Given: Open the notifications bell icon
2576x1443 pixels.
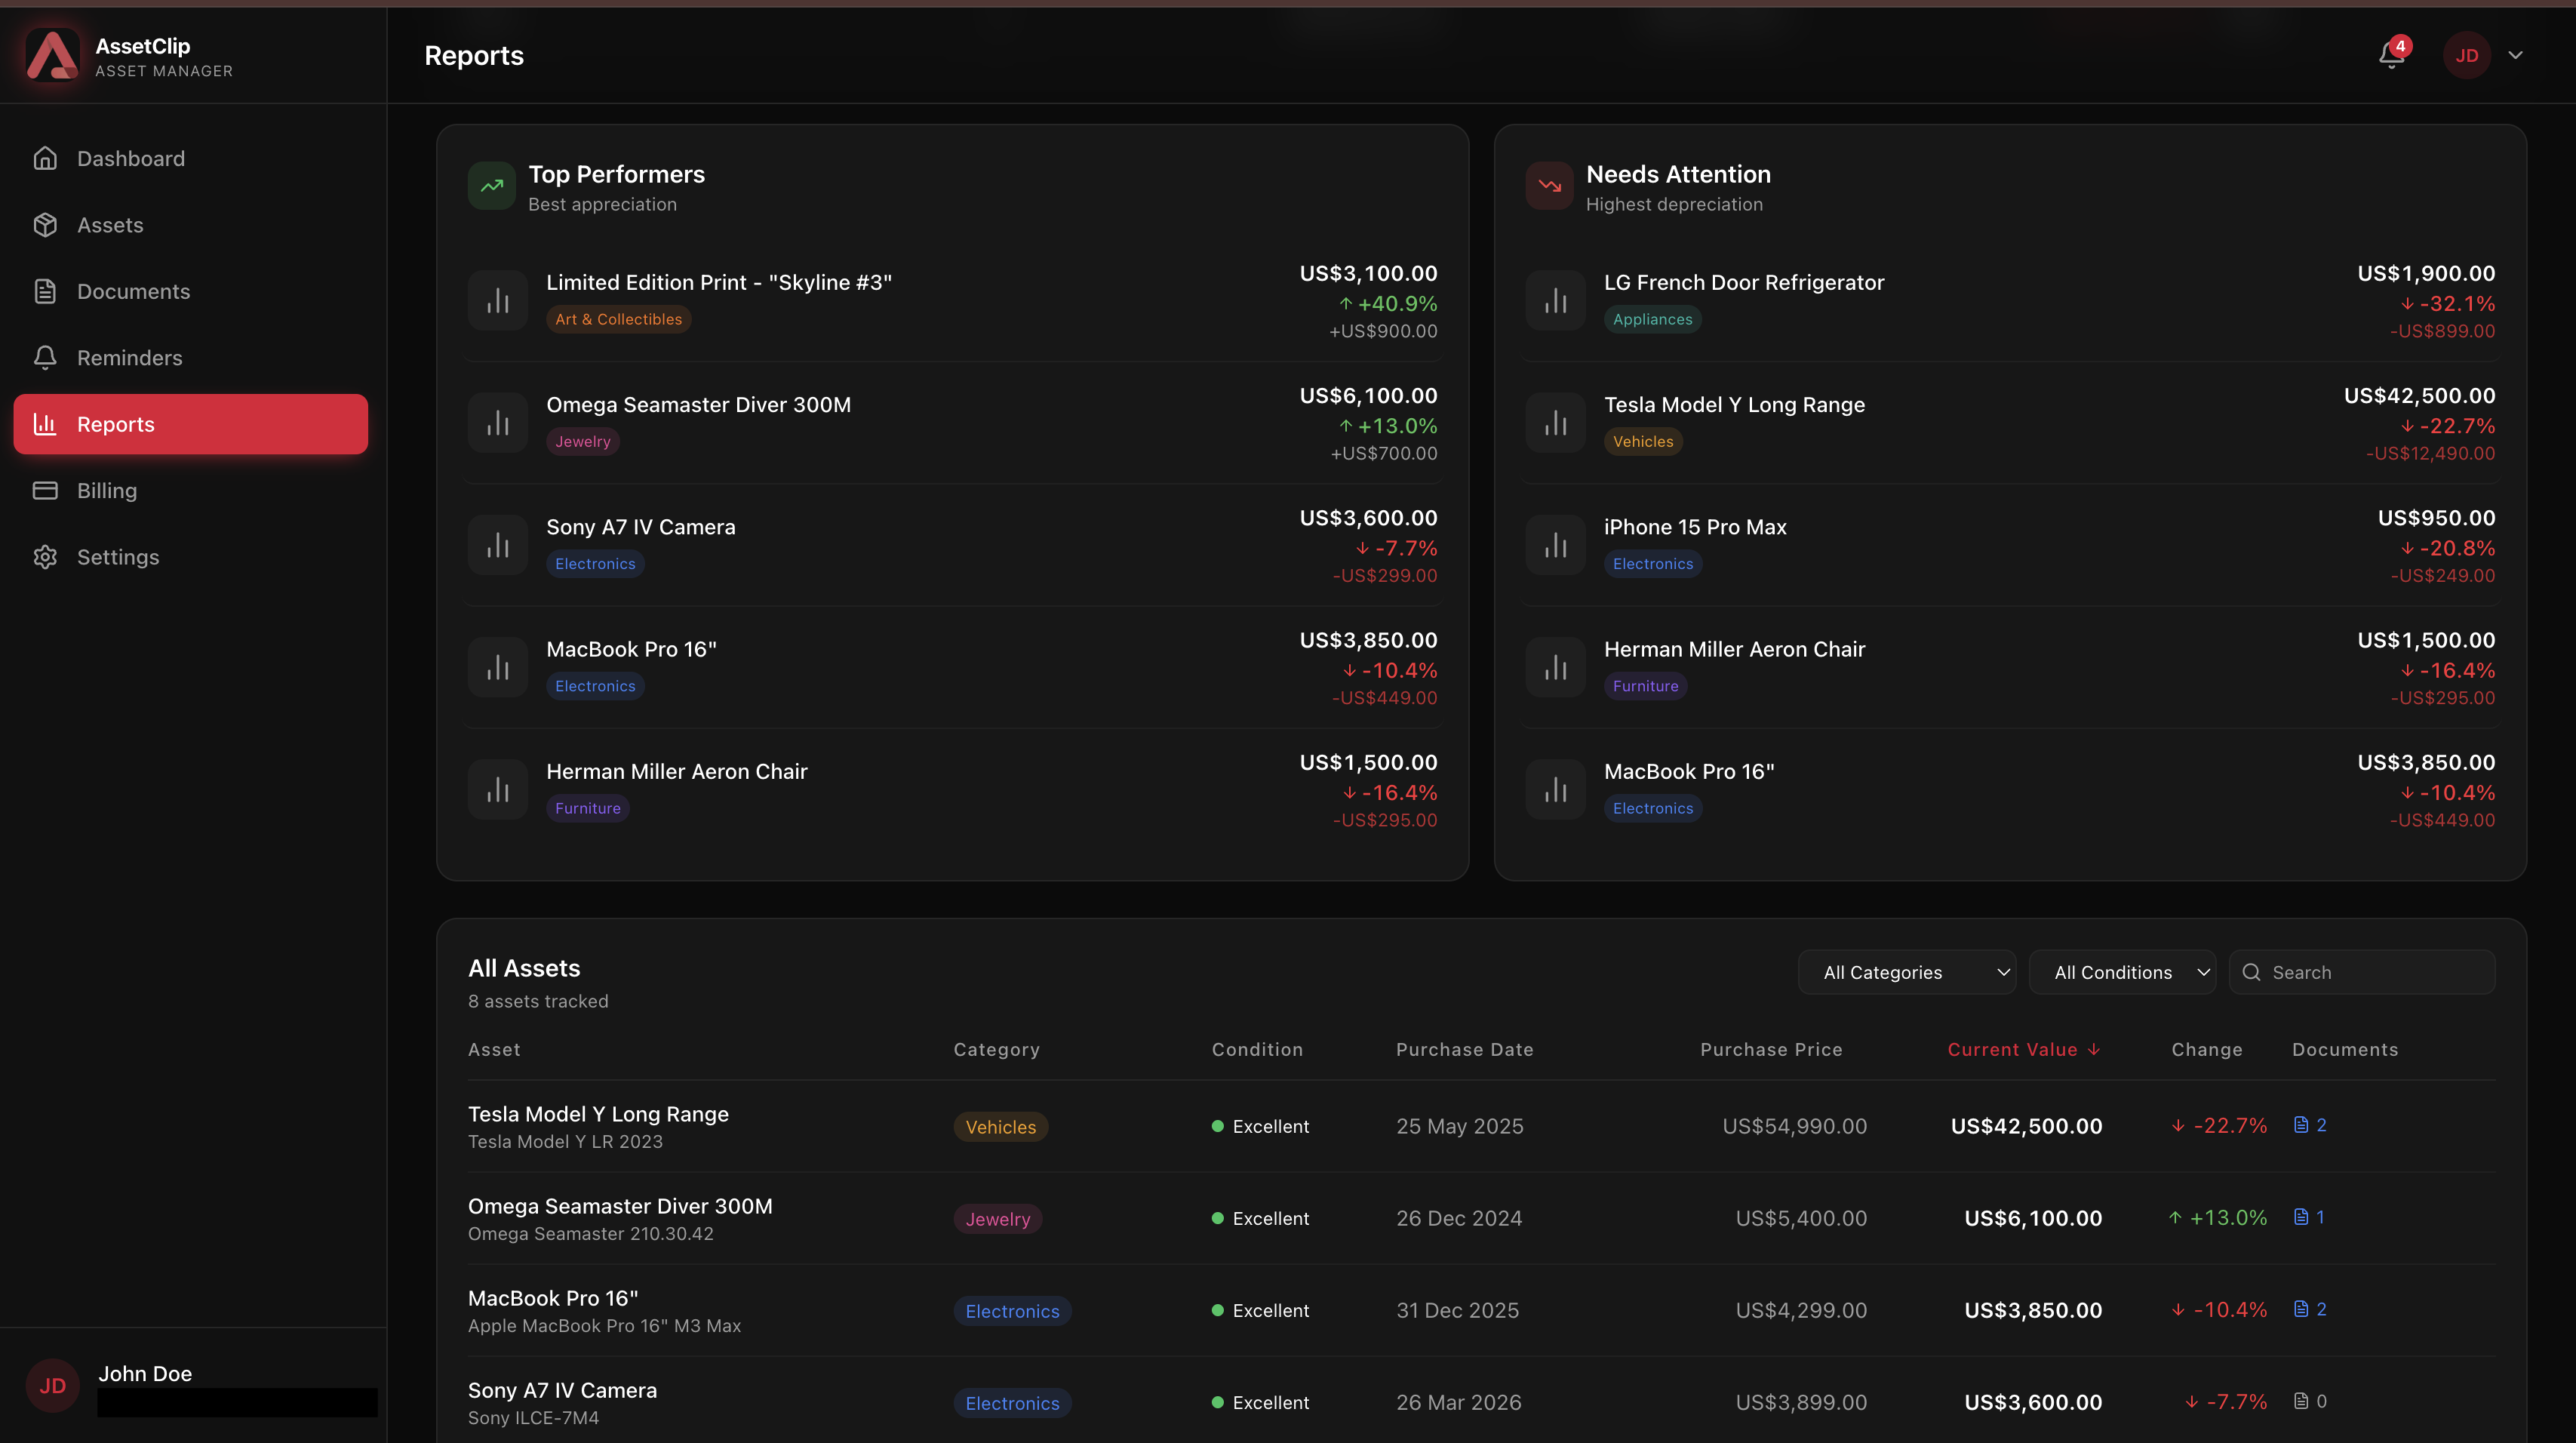Looking at the screenshot, I should 2391,55.
